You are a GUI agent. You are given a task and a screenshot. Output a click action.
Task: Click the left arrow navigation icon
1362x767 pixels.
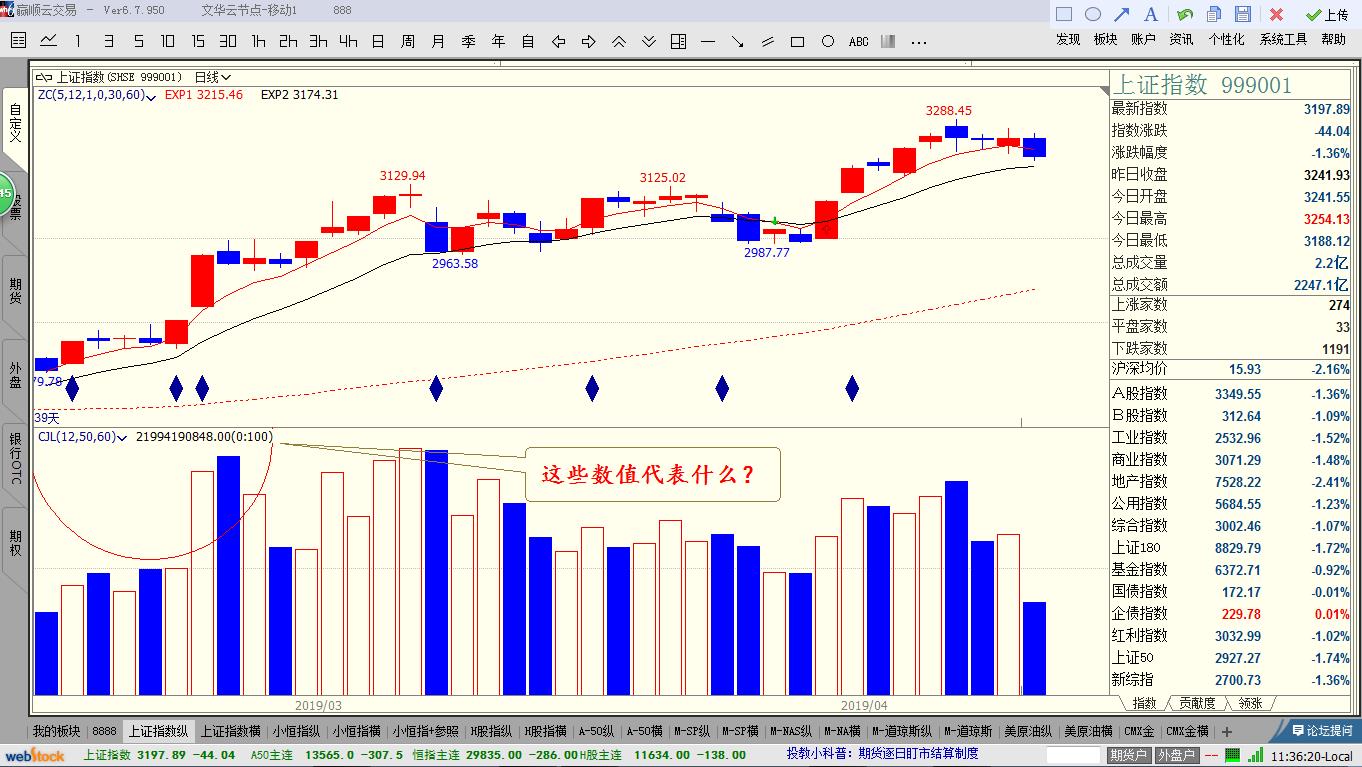pos(558,41)
